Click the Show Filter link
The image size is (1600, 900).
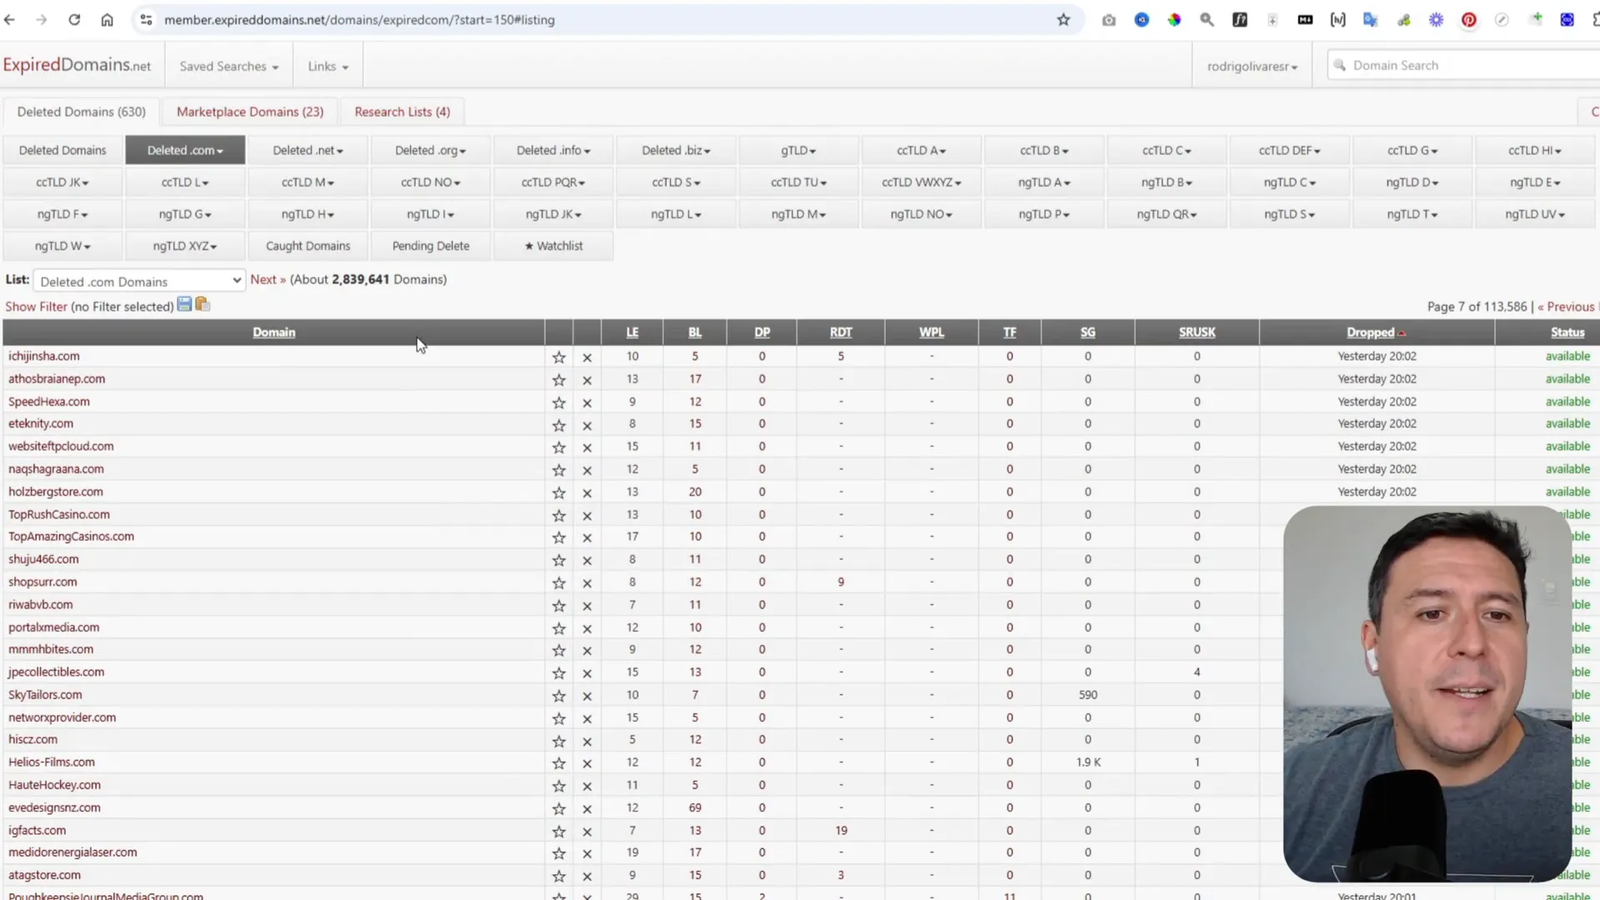tap(36, 307)
